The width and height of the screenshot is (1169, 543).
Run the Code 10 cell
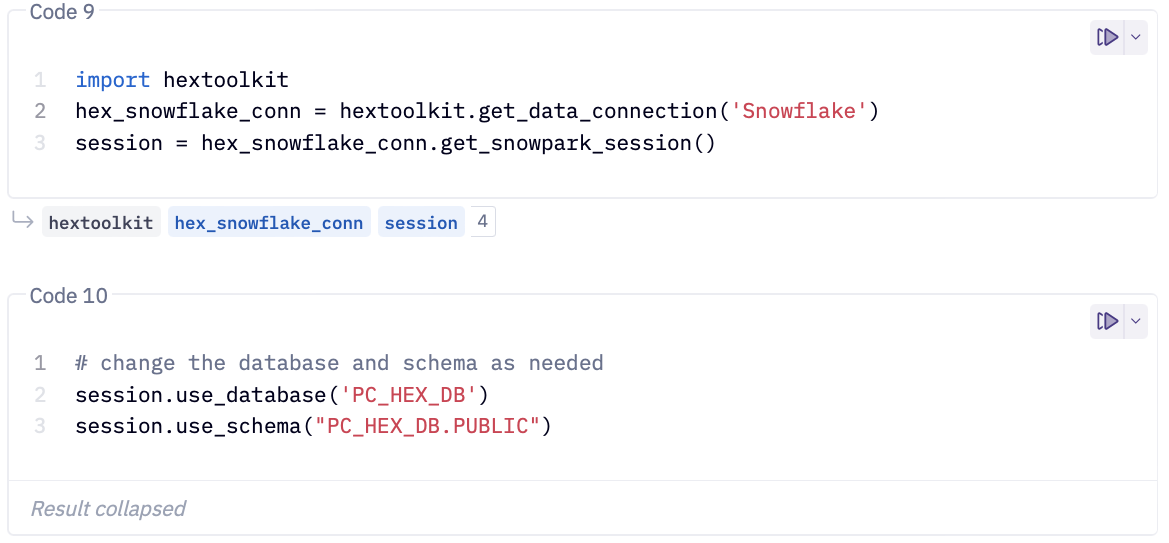1107,322
